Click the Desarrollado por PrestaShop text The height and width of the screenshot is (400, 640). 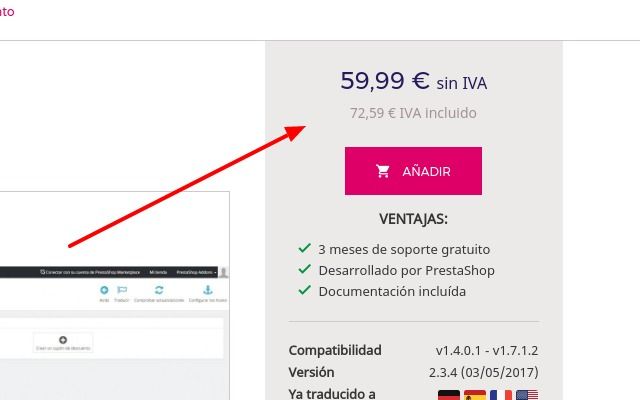tap(407, 271)
